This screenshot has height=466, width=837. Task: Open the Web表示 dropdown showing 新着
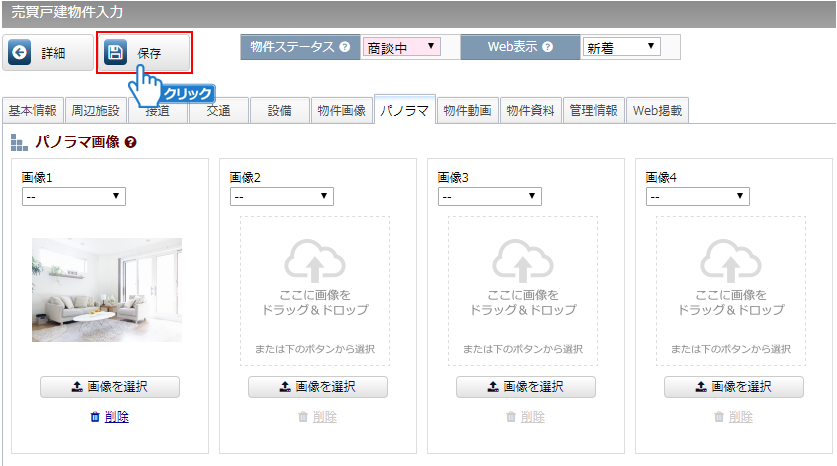(621, 47)
